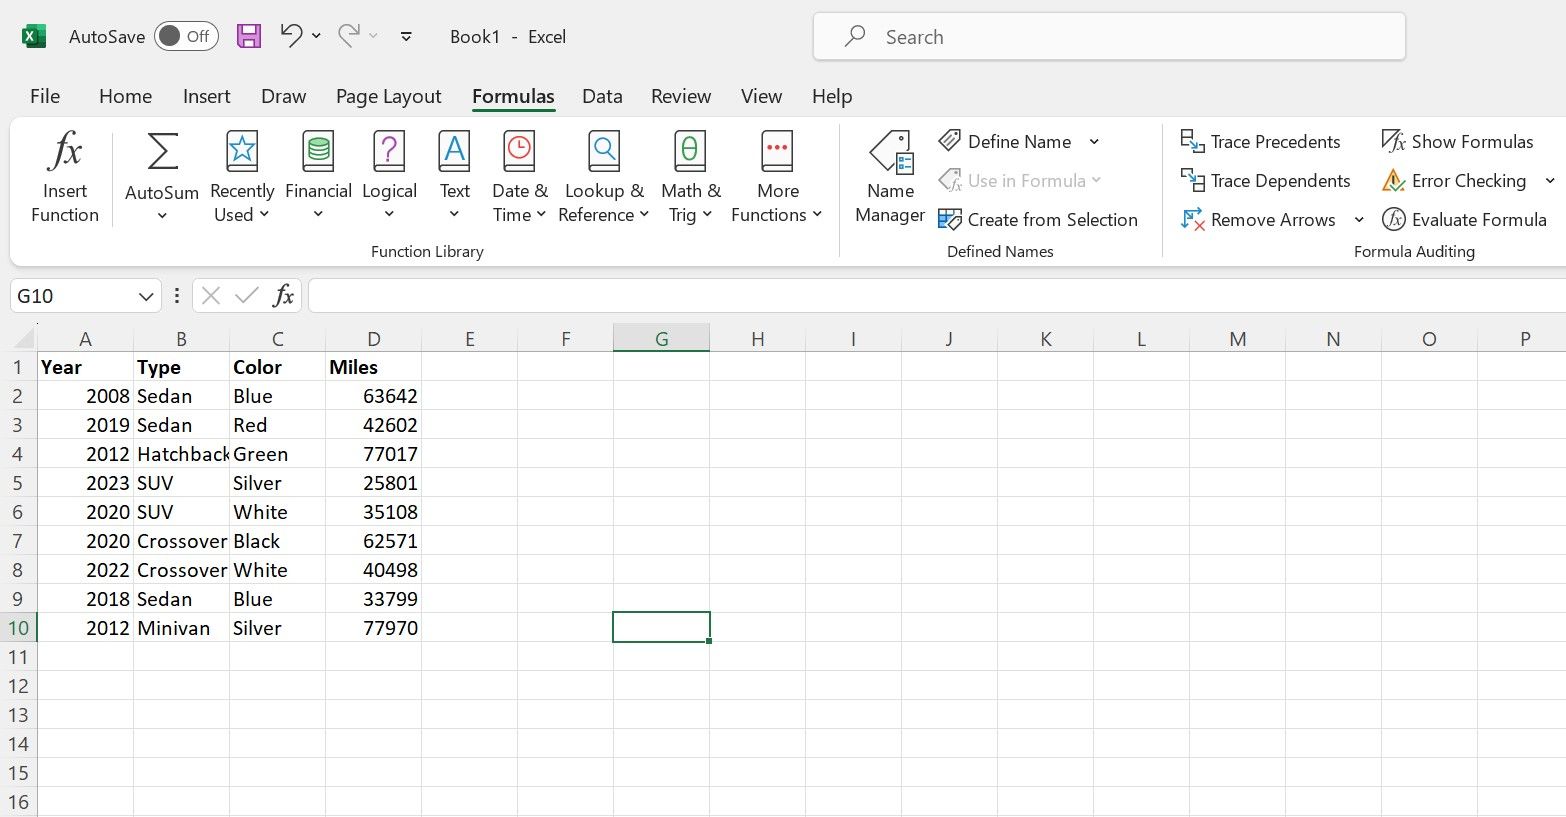
Task: Open the File menu
Action: click(x=44, y=95)
